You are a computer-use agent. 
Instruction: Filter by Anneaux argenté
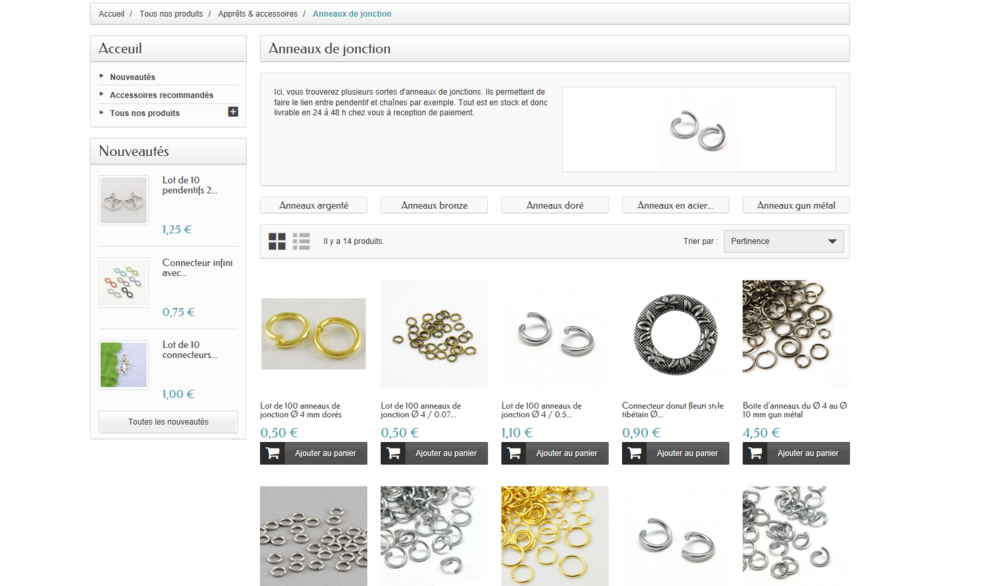click(313, 204)
